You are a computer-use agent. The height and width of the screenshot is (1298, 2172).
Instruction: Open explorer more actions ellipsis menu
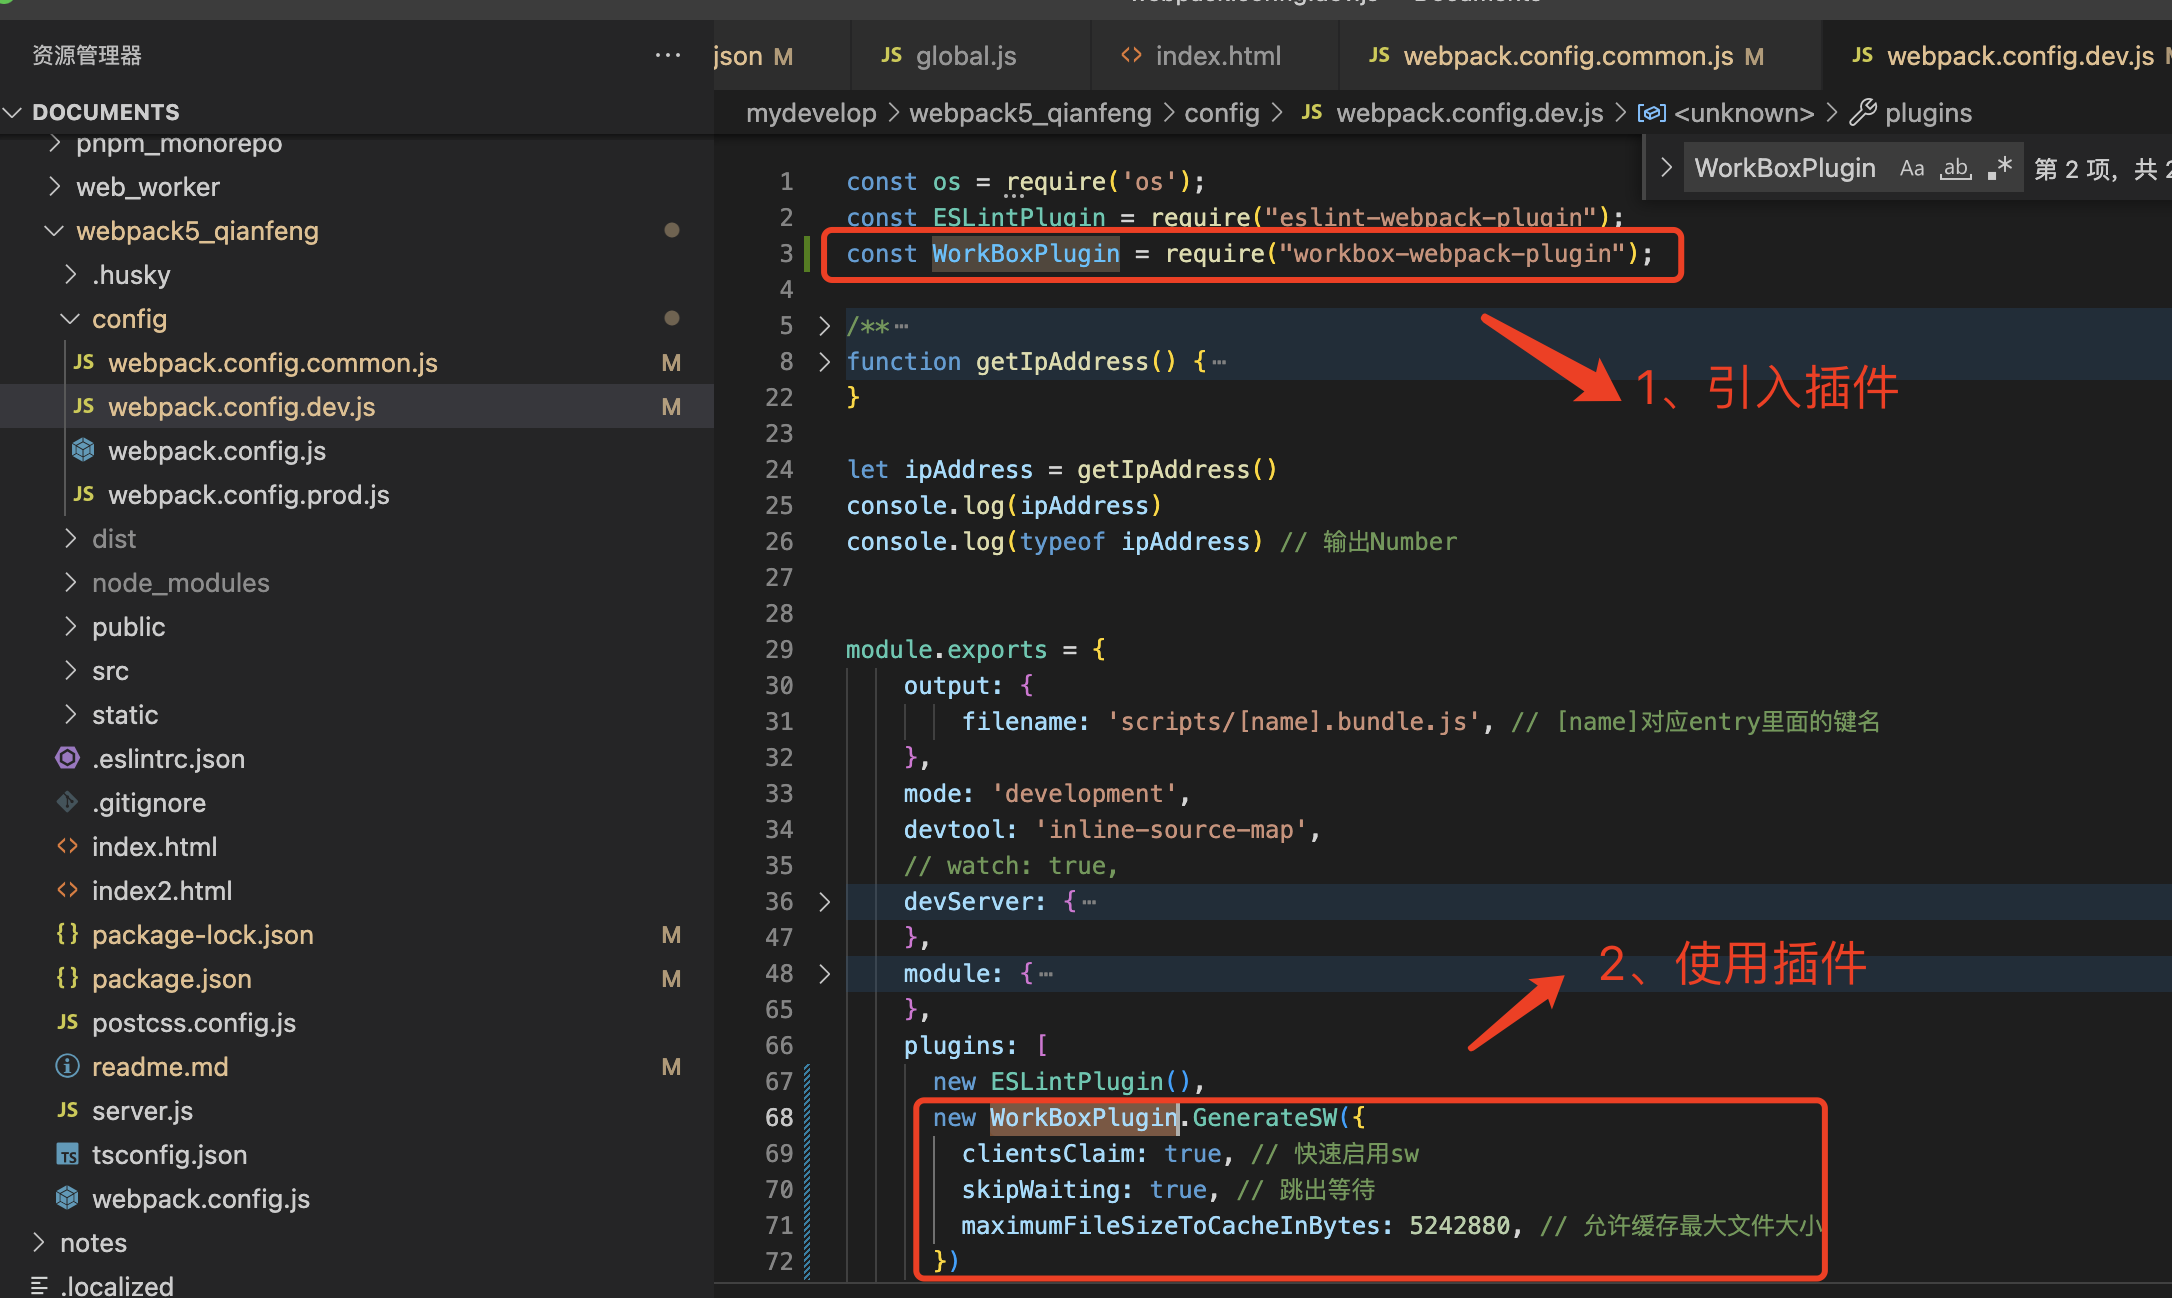tap(667, 55)
